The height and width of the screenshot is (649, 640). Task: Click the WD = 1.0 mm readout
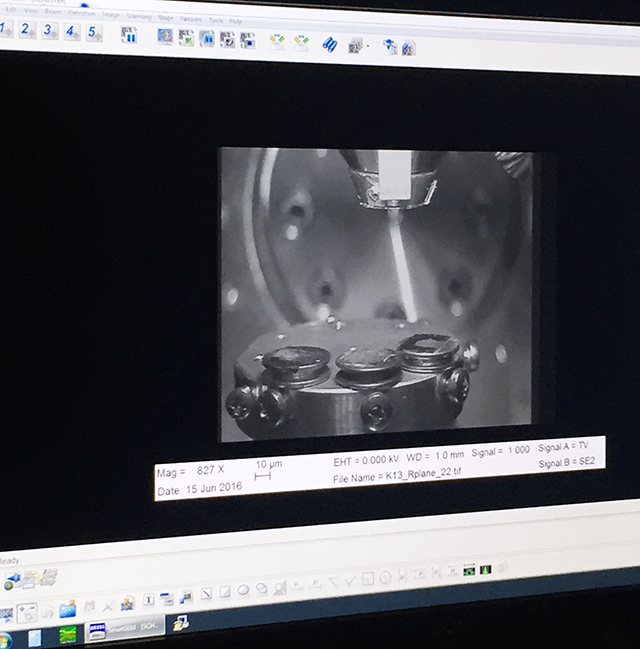point(435,456)
